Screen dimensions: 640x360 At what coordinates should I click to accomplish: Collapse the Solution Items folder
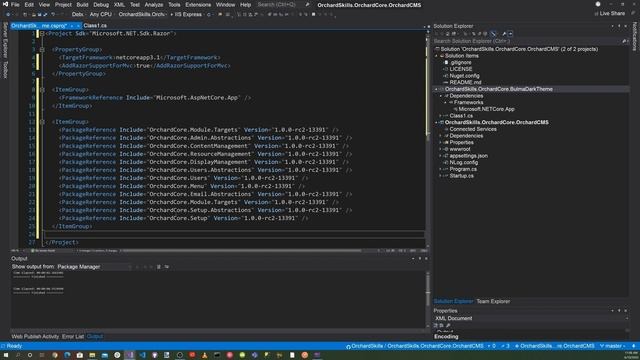pyautogui.click(x=436, y=56)
